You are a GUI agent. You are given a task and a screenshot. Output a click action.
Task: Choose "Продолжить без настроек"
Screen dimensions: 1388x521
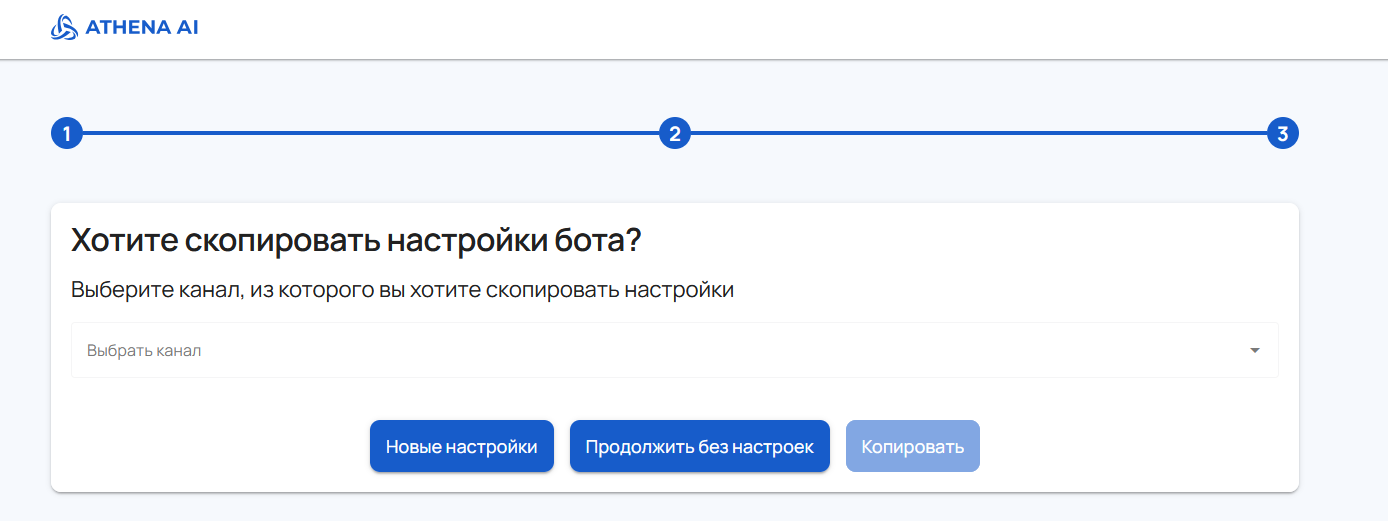699,446
